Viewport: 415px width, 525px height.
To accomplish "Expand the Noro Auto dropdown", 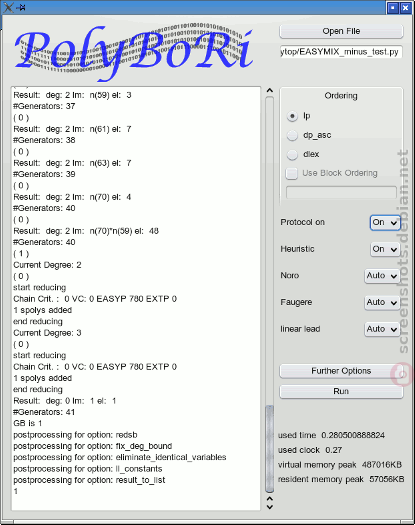I will coord(382,276).
